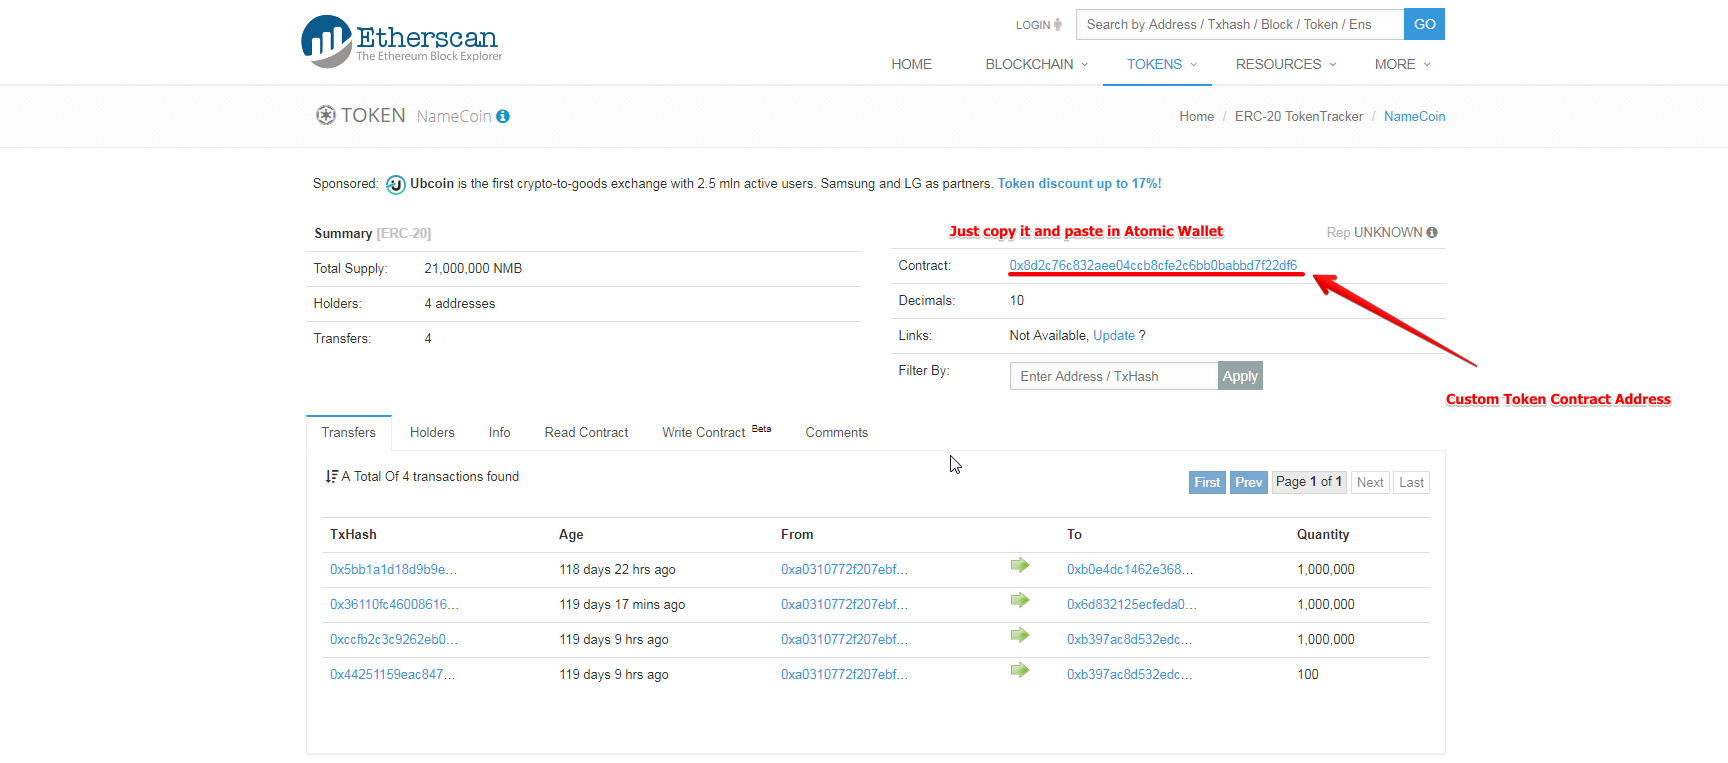This screenshot has height=763, width=1728.
Task: Open From address in 119 days 17 mins row
Action: pyautogui.click(x=844, y=604)
